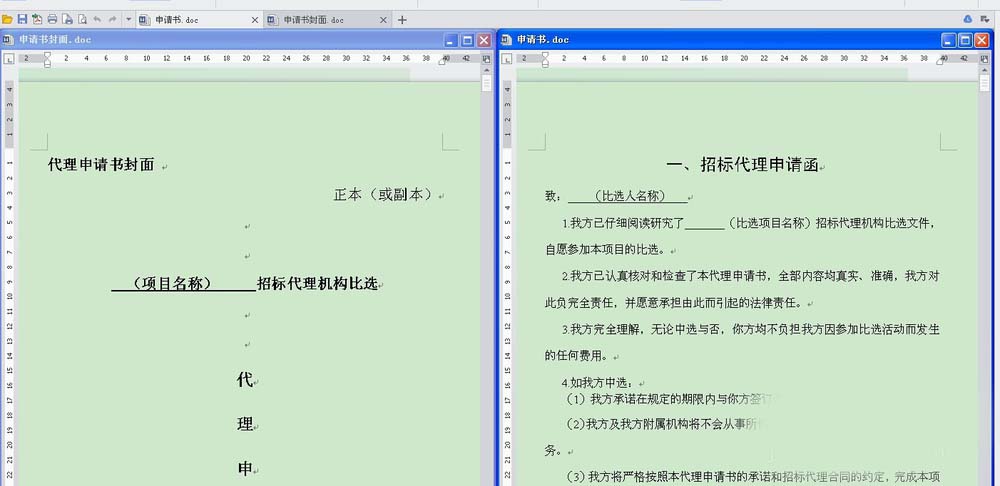Click the quick print document icon
Screen dimensions: 1000x486
[x=67, y=20]
